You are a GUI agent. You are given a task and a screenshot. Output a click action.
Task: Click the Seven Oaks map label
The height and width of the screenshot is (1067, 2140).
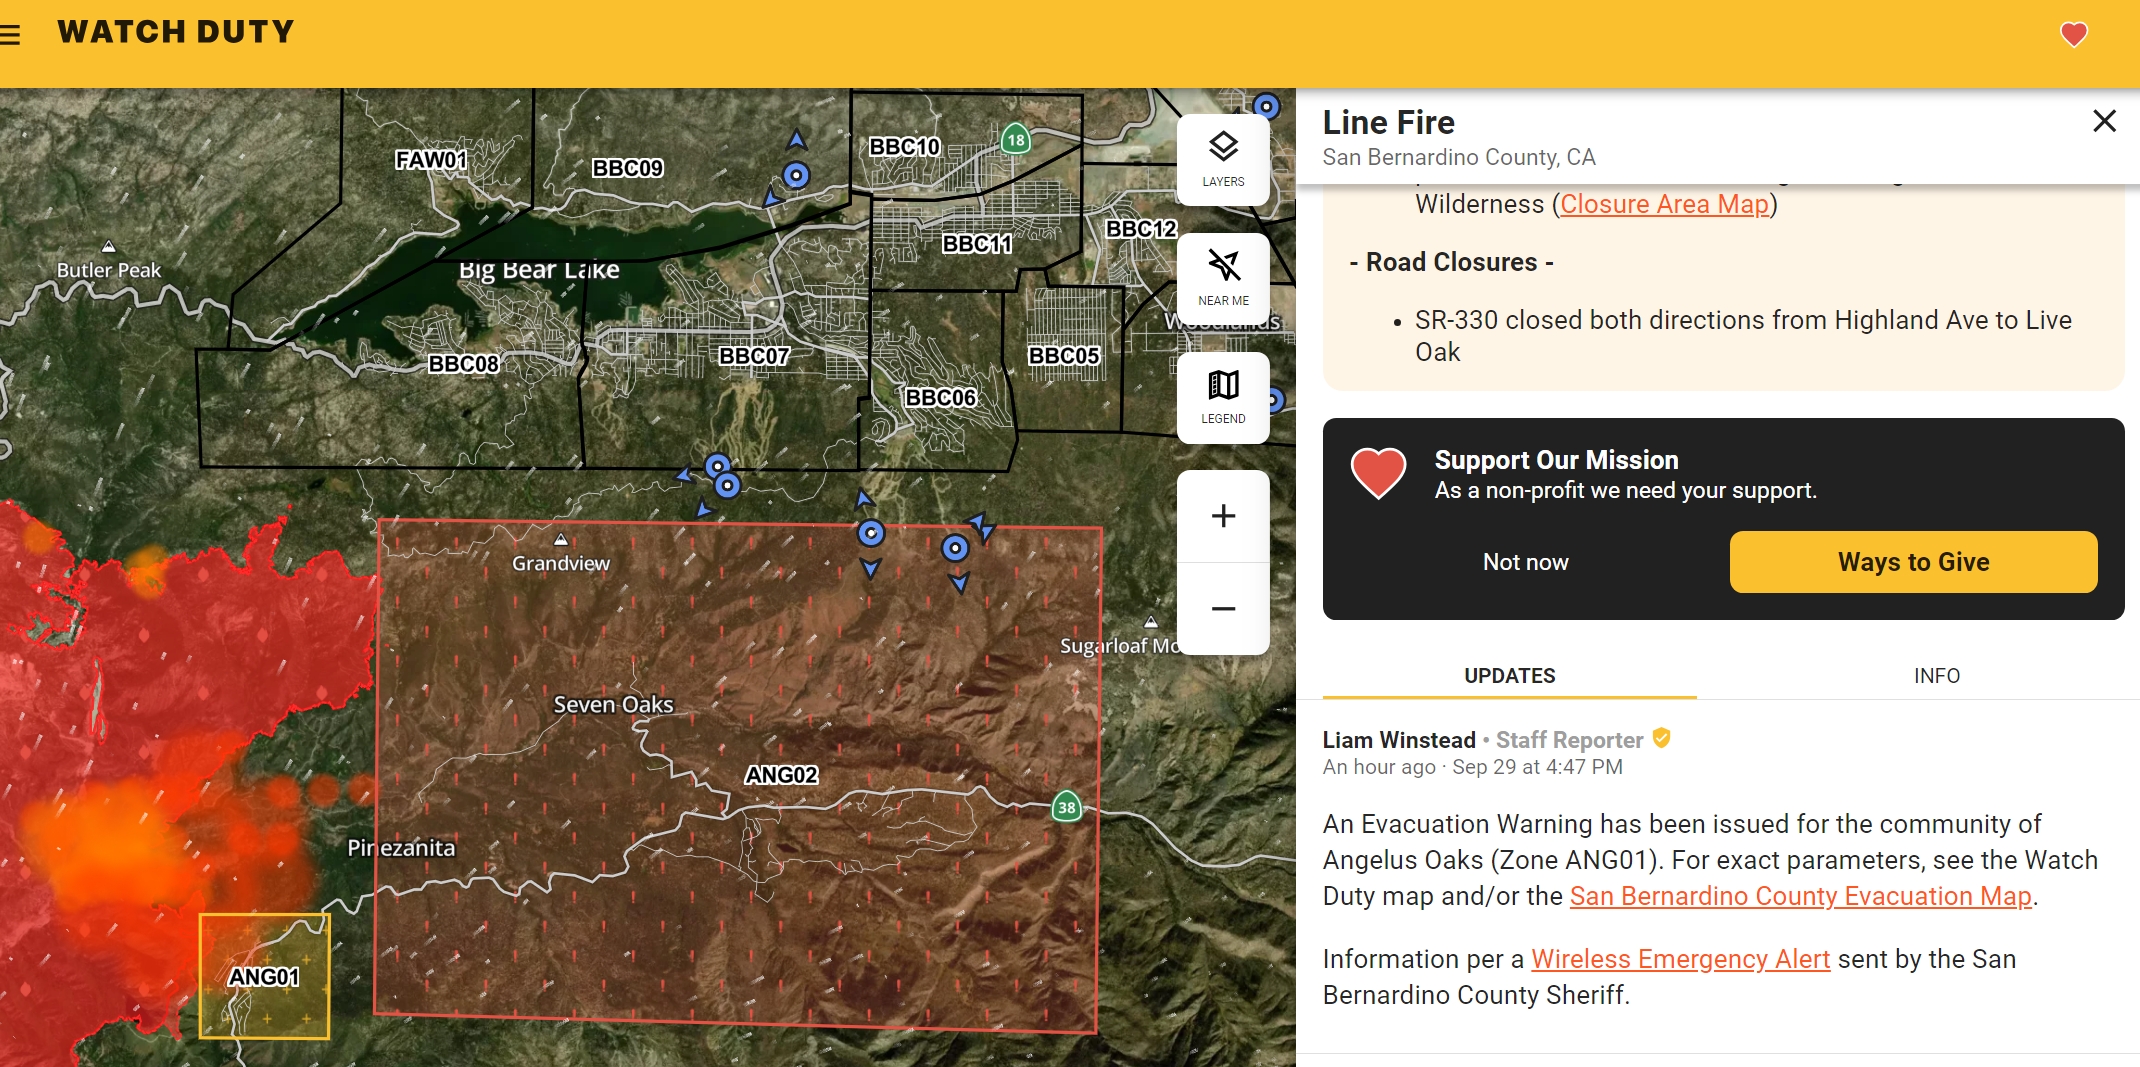(x=613, y=705)
